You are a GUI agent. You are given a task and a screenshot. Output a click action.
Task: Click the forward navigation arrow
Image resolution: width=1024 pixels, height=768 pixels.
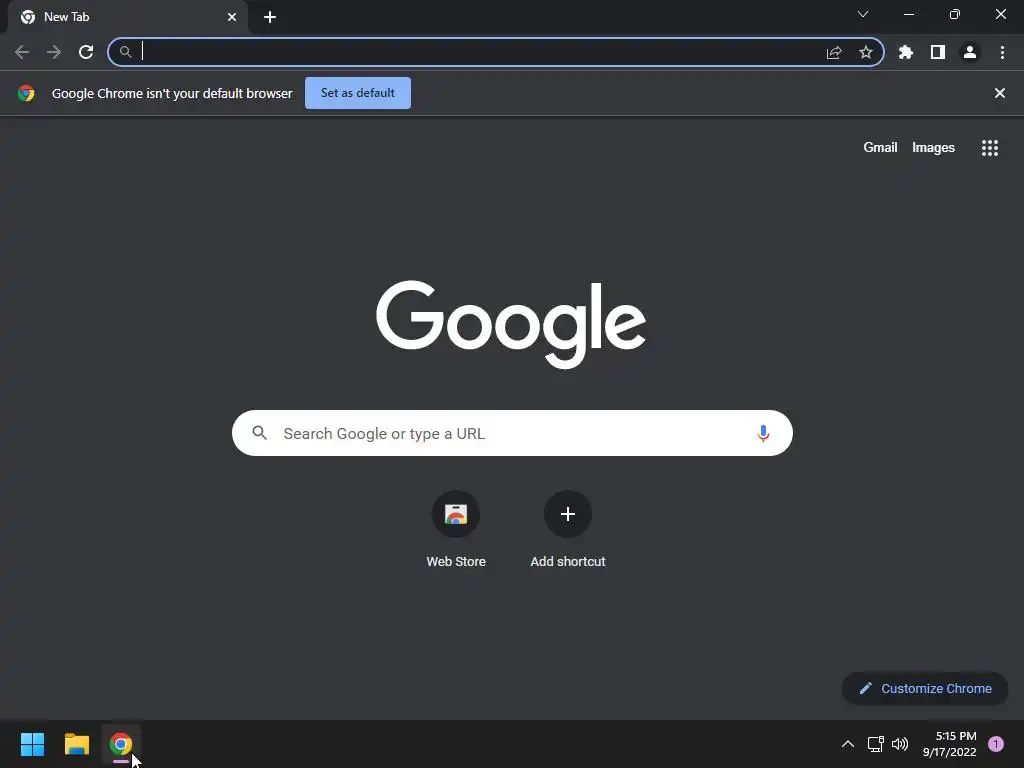click(54, 52)
